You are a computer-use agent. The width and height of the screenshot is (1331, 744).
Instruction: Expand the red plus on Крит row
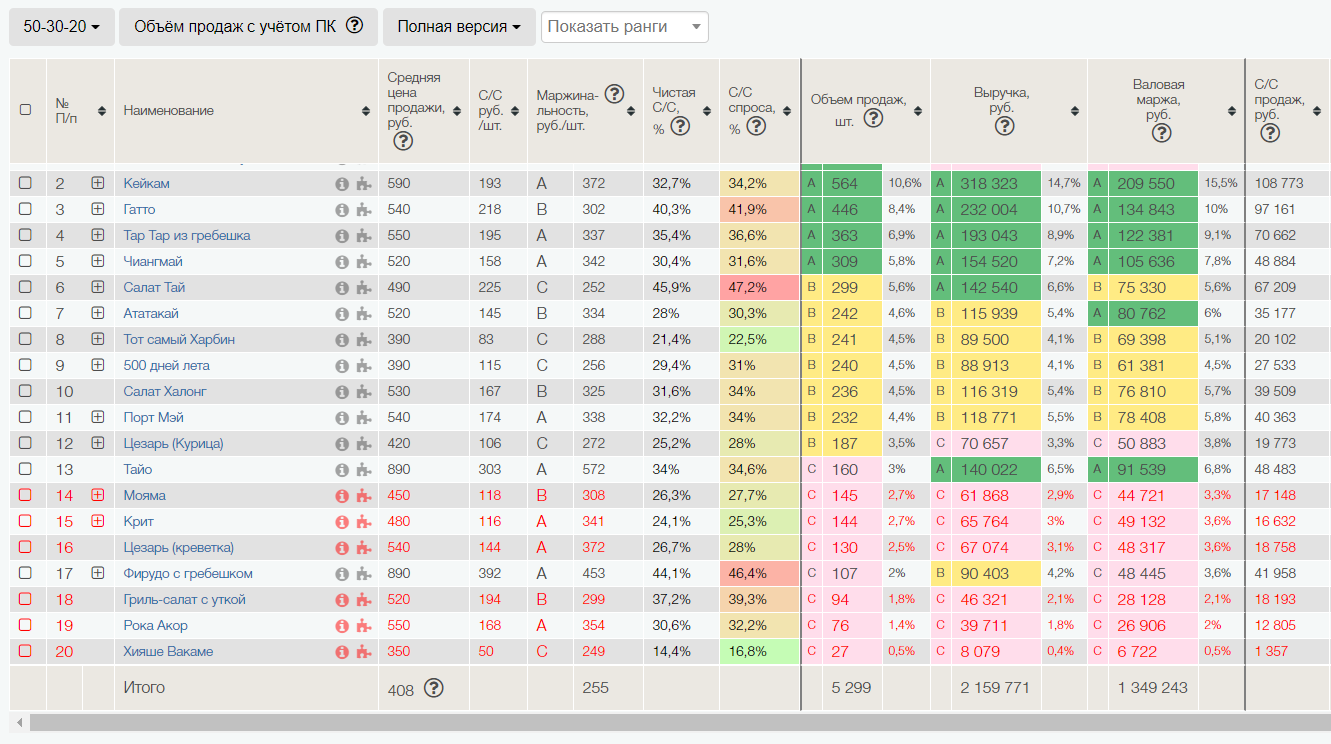(97, 522)
